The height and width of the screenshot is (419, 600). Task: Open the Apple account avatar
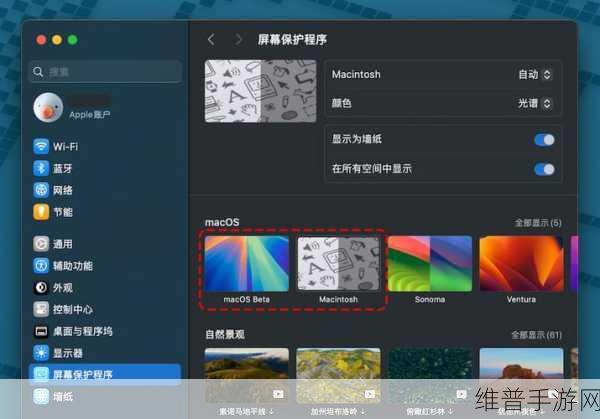click(x=48, y=108)
